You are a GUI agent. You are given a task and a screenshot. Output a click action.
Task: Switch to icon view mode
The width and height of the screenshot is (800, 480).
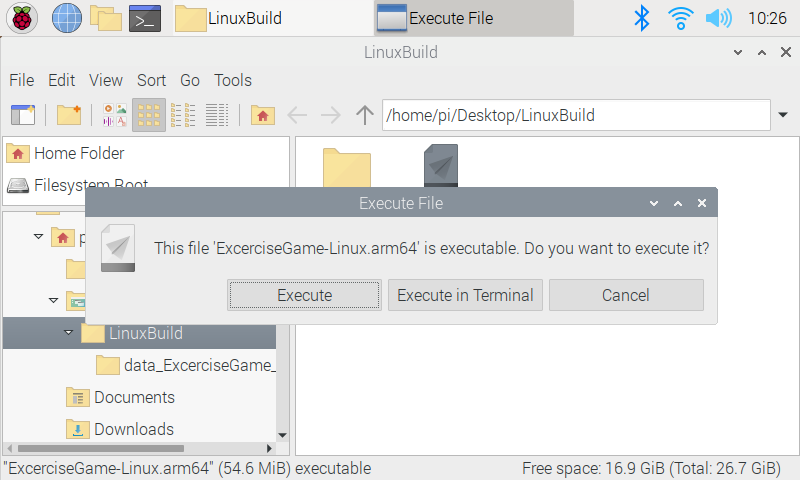149,115
